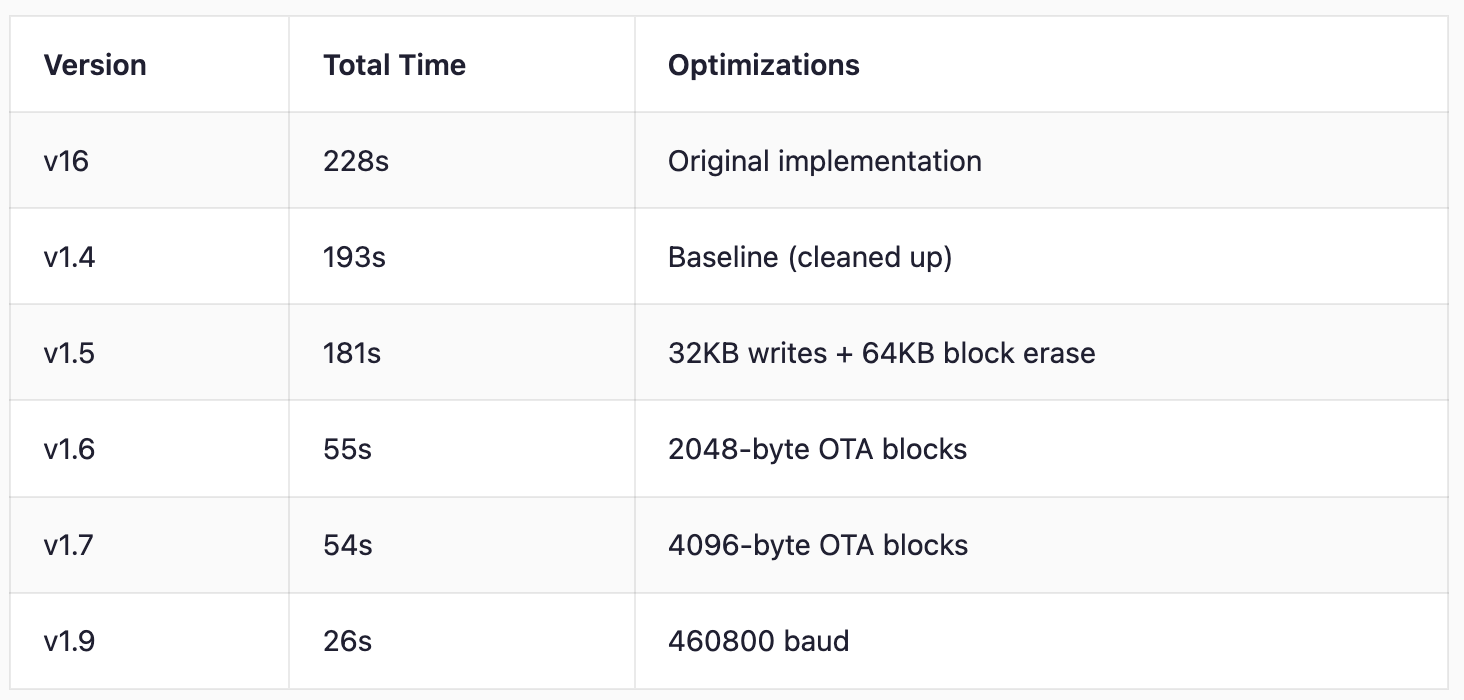Screen dimensions: 1464x700
Task: Click the v1.6 version cell
Action: pyautogui.click(x=69, y=449)
